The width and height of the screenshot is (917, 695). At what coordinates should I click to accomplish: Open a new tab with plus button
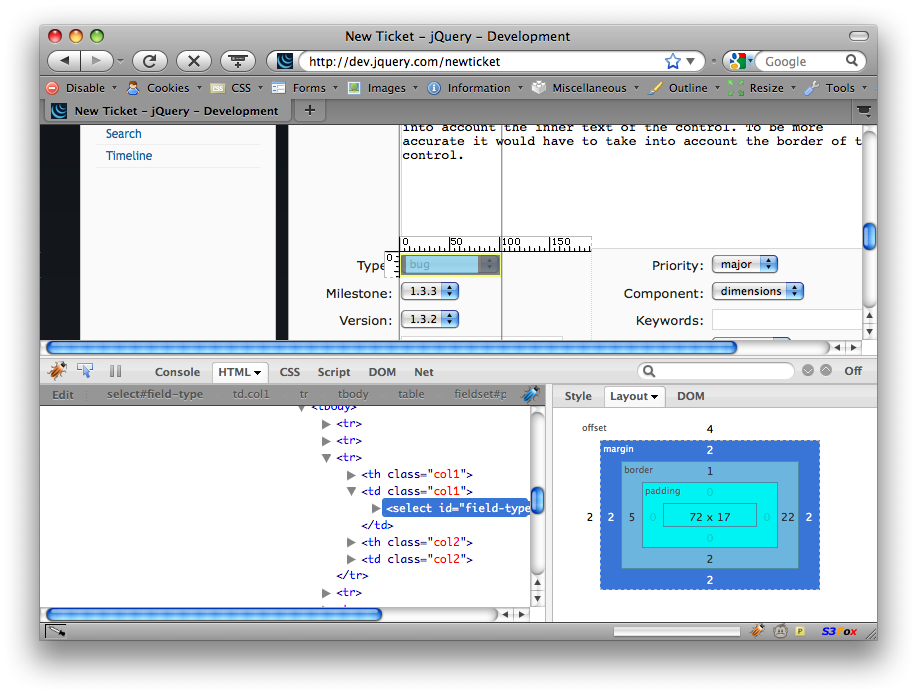click(x=309, y=111)
